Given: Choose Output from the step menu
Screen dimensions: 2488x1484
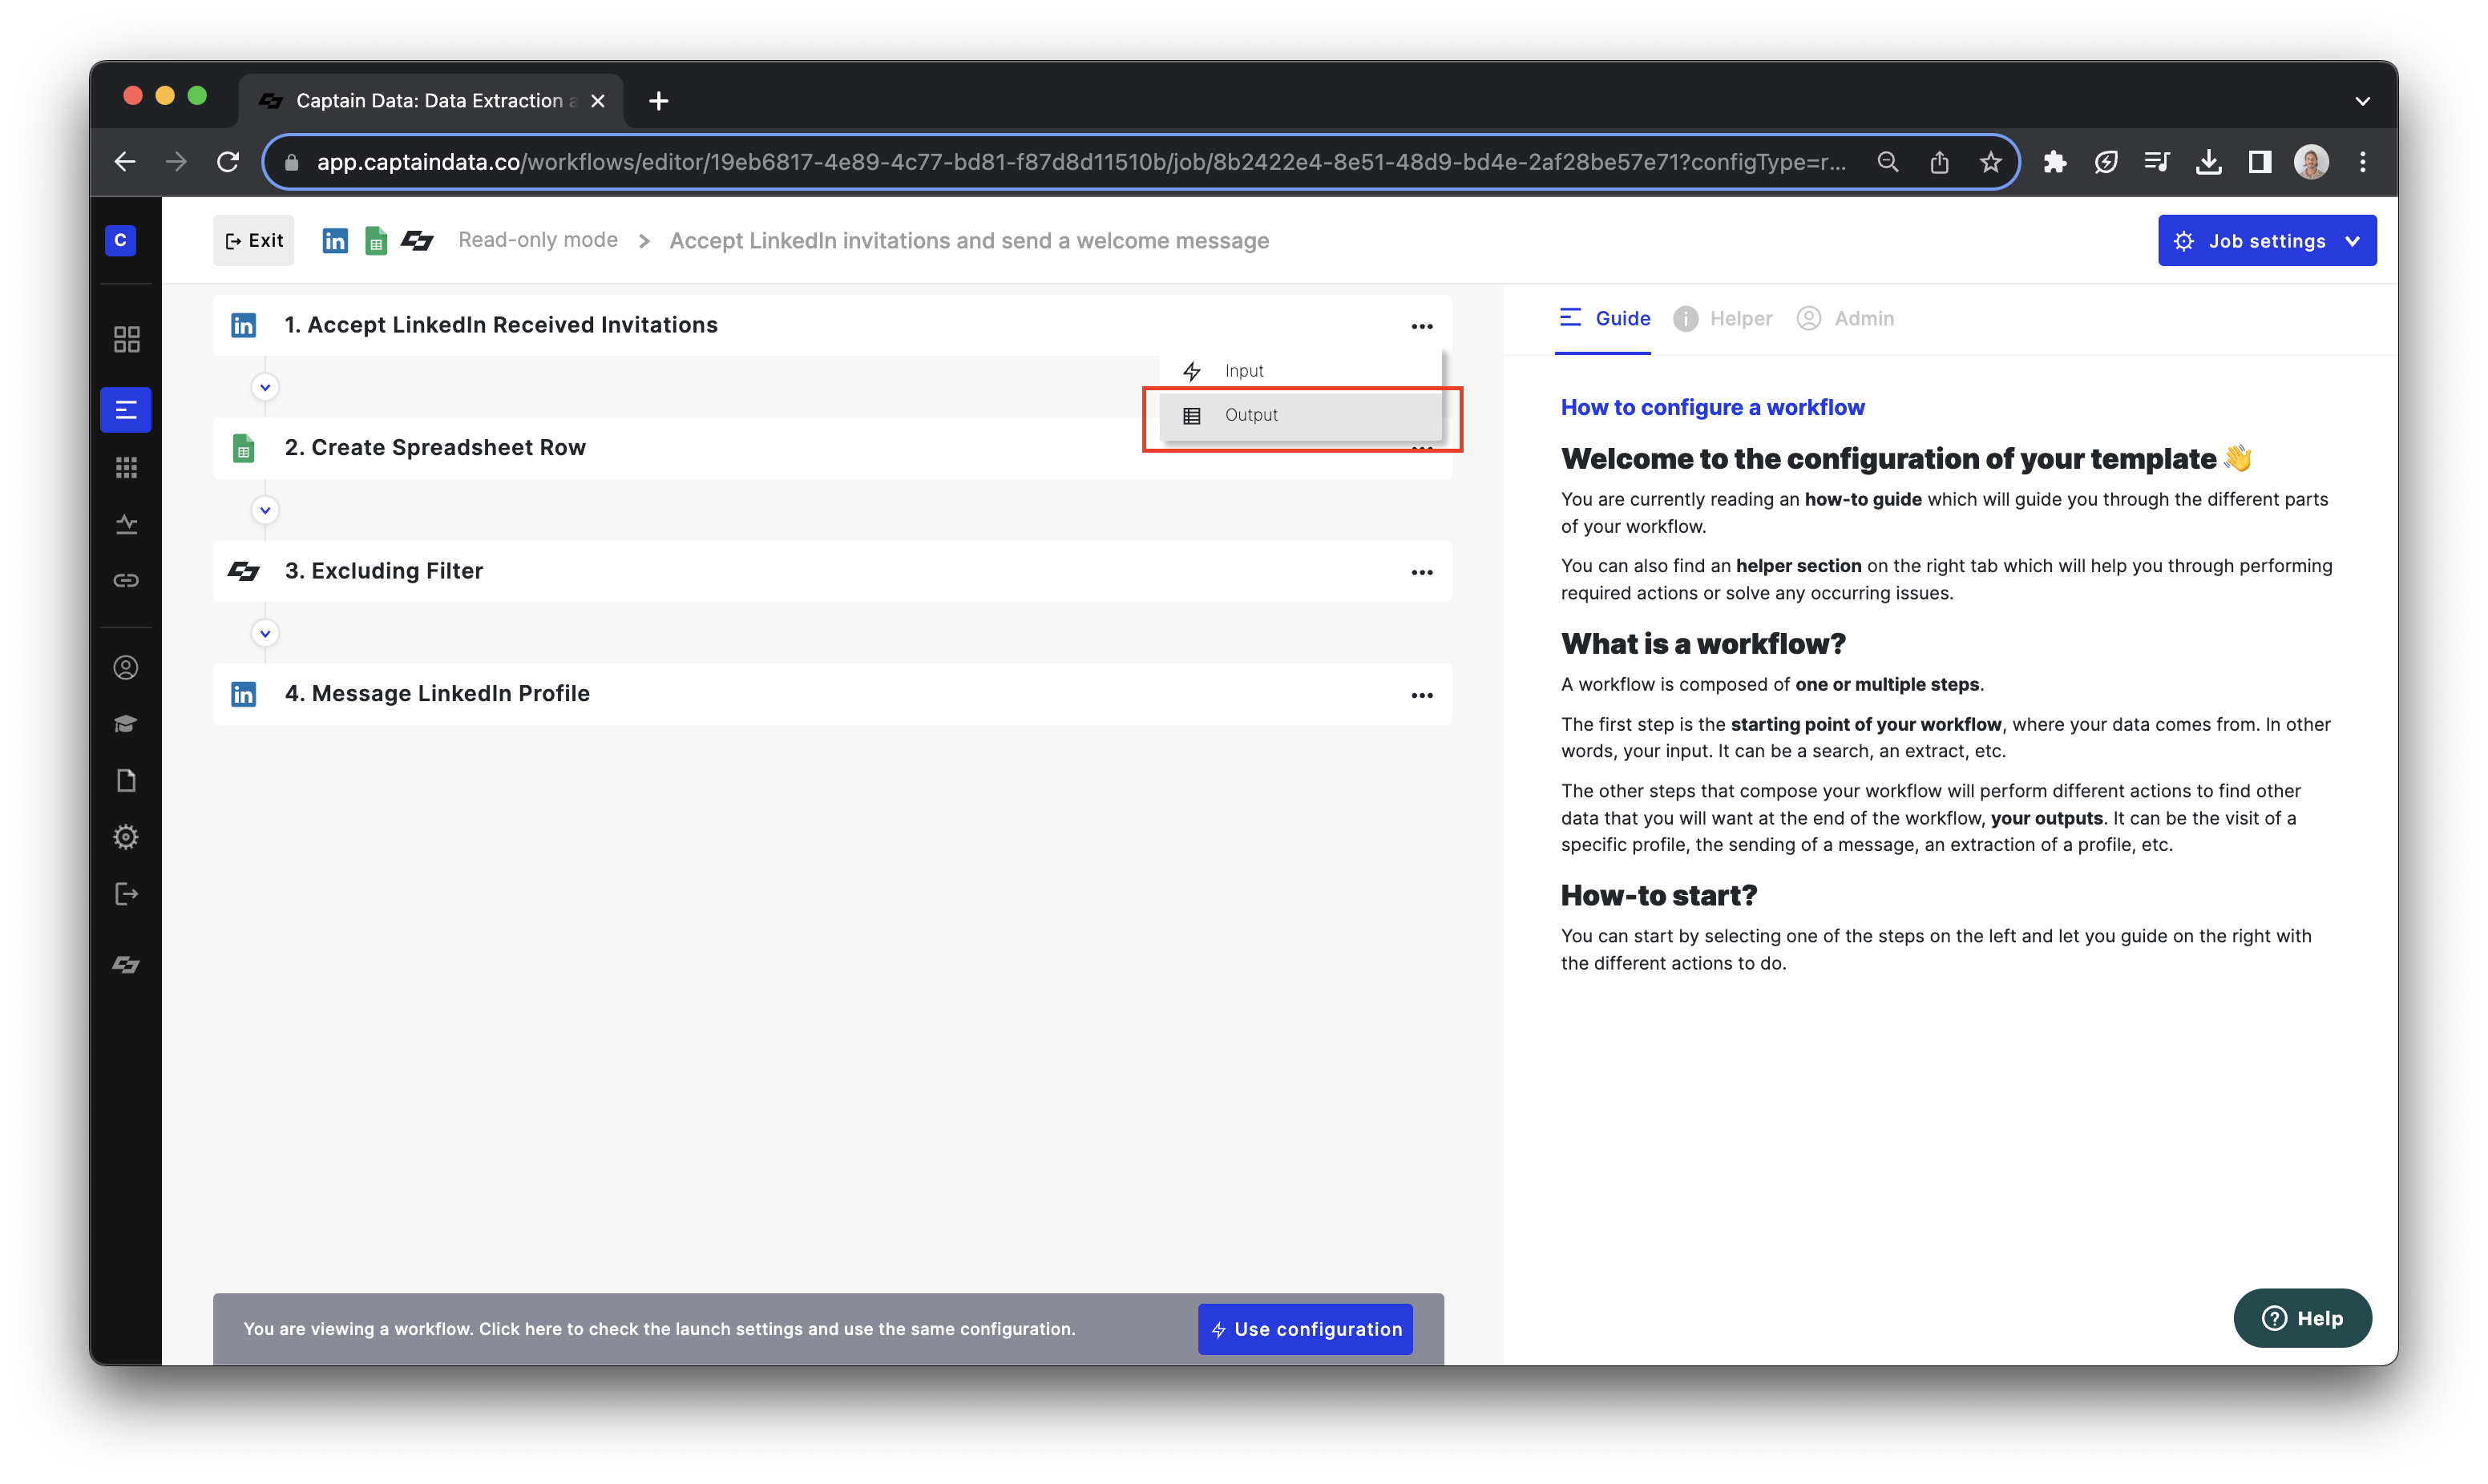Looking at the screenshot, I should click(1301, 415).
